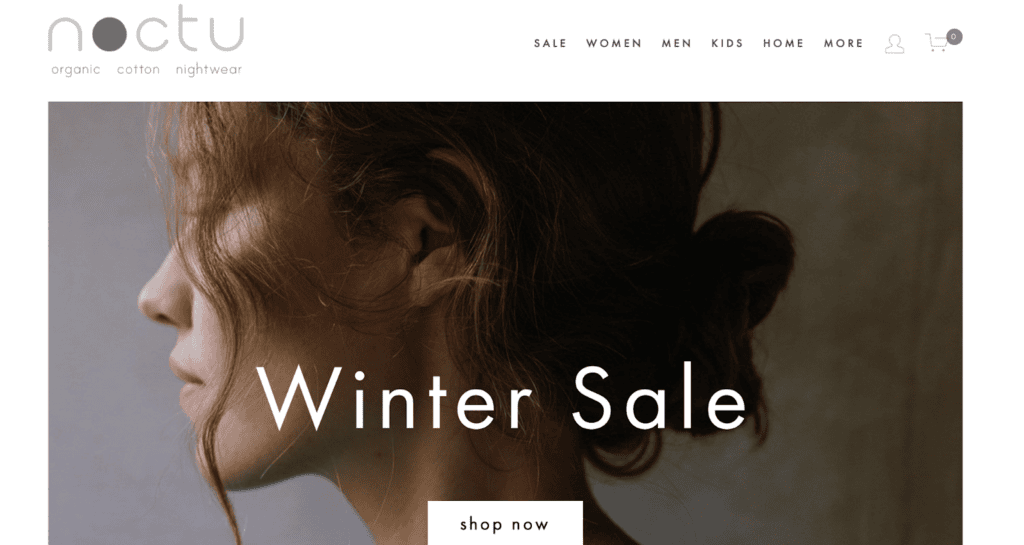Image resolution: width=1024 pixels, height=545 pixels.
Task: Click the noctu logo
Action: (x=146, y=40)
